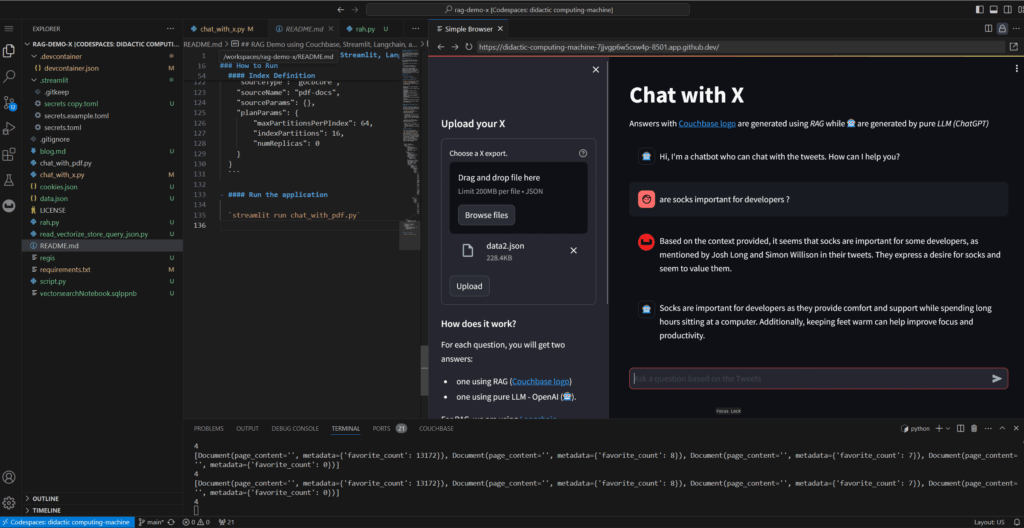This screenshot has height=528, width=1024.
Task: Open terminal more actions ellipsis
Action: click(987, 429)
